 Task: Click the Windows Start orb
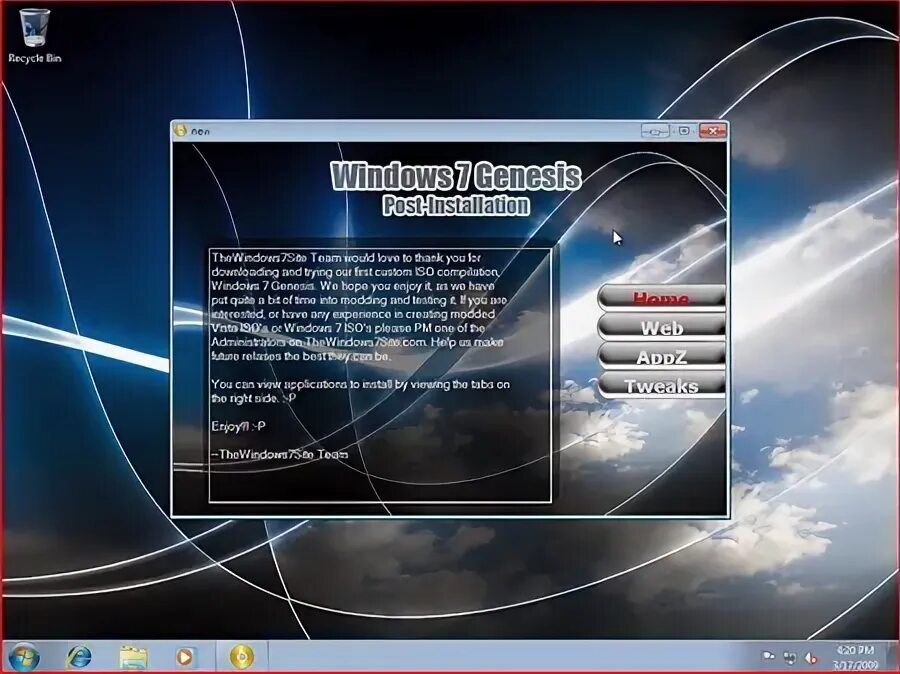click(x=24, y=656)
